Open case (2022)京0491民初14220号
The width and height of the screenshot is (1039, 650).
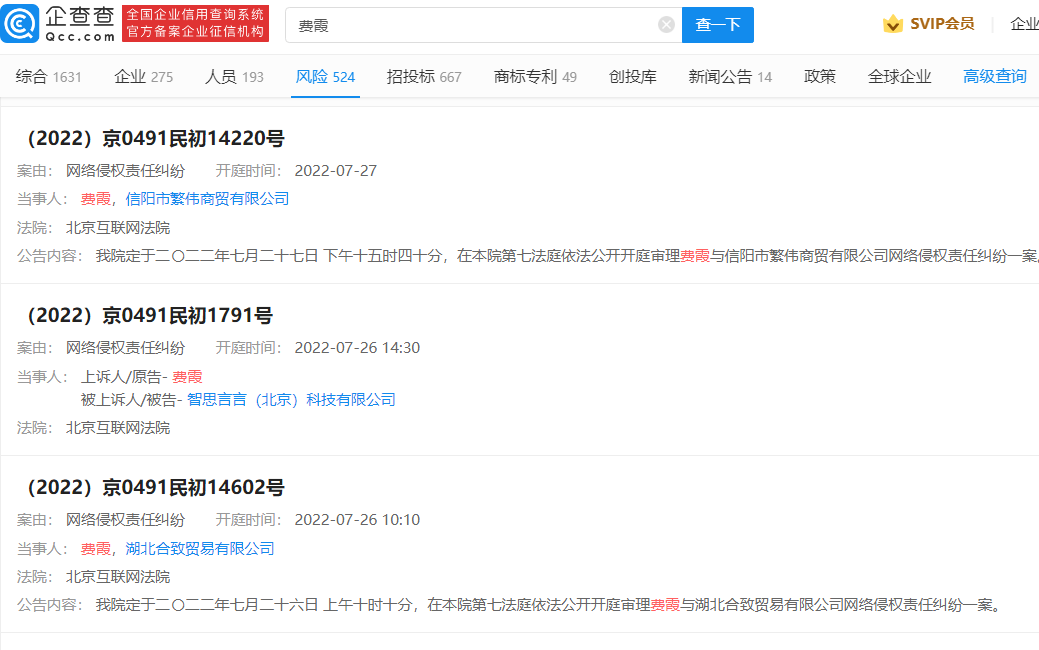pos(156,138)
